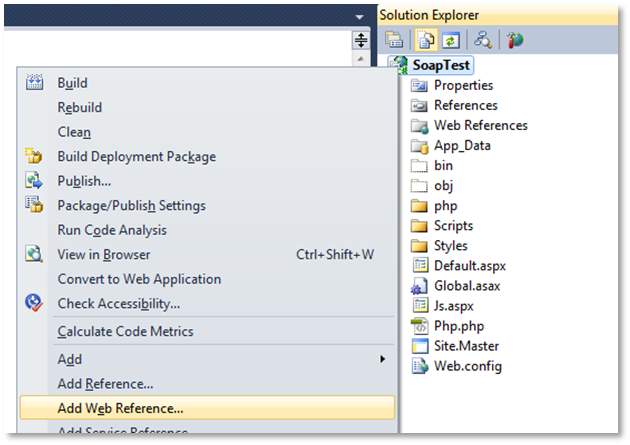Select the Site.Master file
630x445 pixels.
(x=466, y=345)
